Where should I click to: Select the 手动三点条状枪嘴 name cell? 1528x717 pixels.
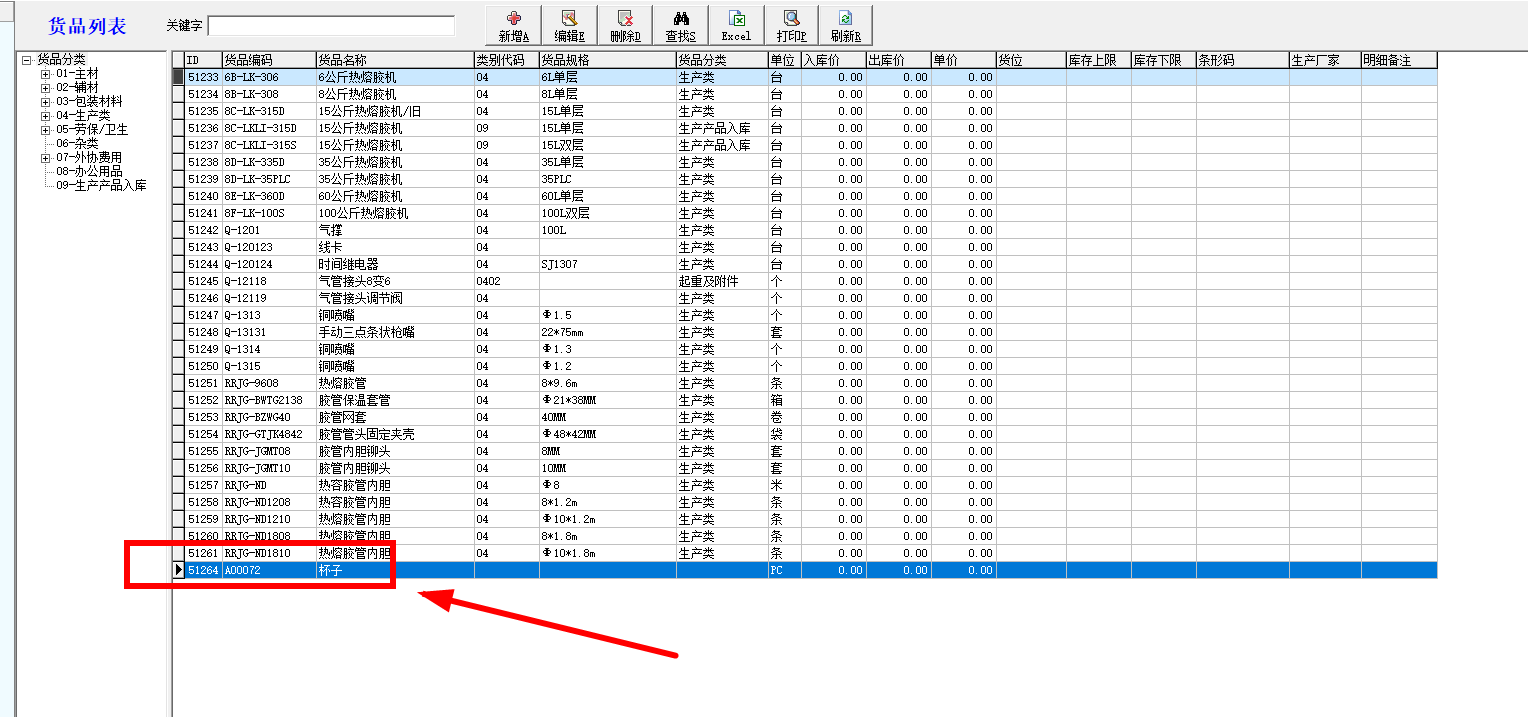(x=394, y=332)
